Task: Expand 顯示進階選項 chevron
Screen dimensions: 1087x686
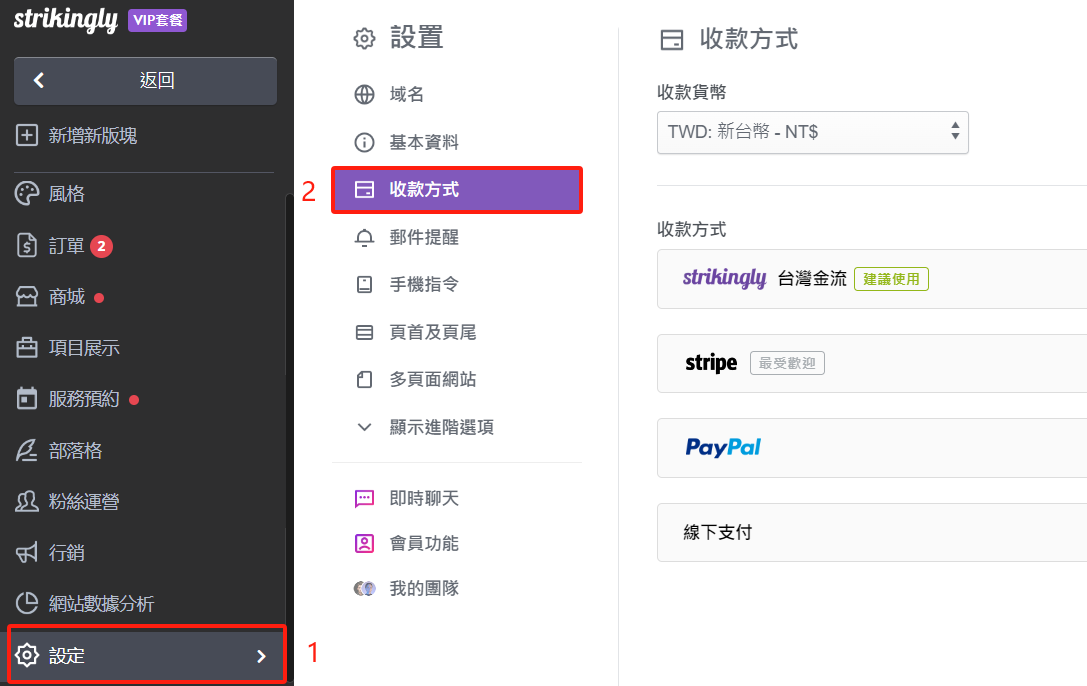Action: (x=365, y=427)
